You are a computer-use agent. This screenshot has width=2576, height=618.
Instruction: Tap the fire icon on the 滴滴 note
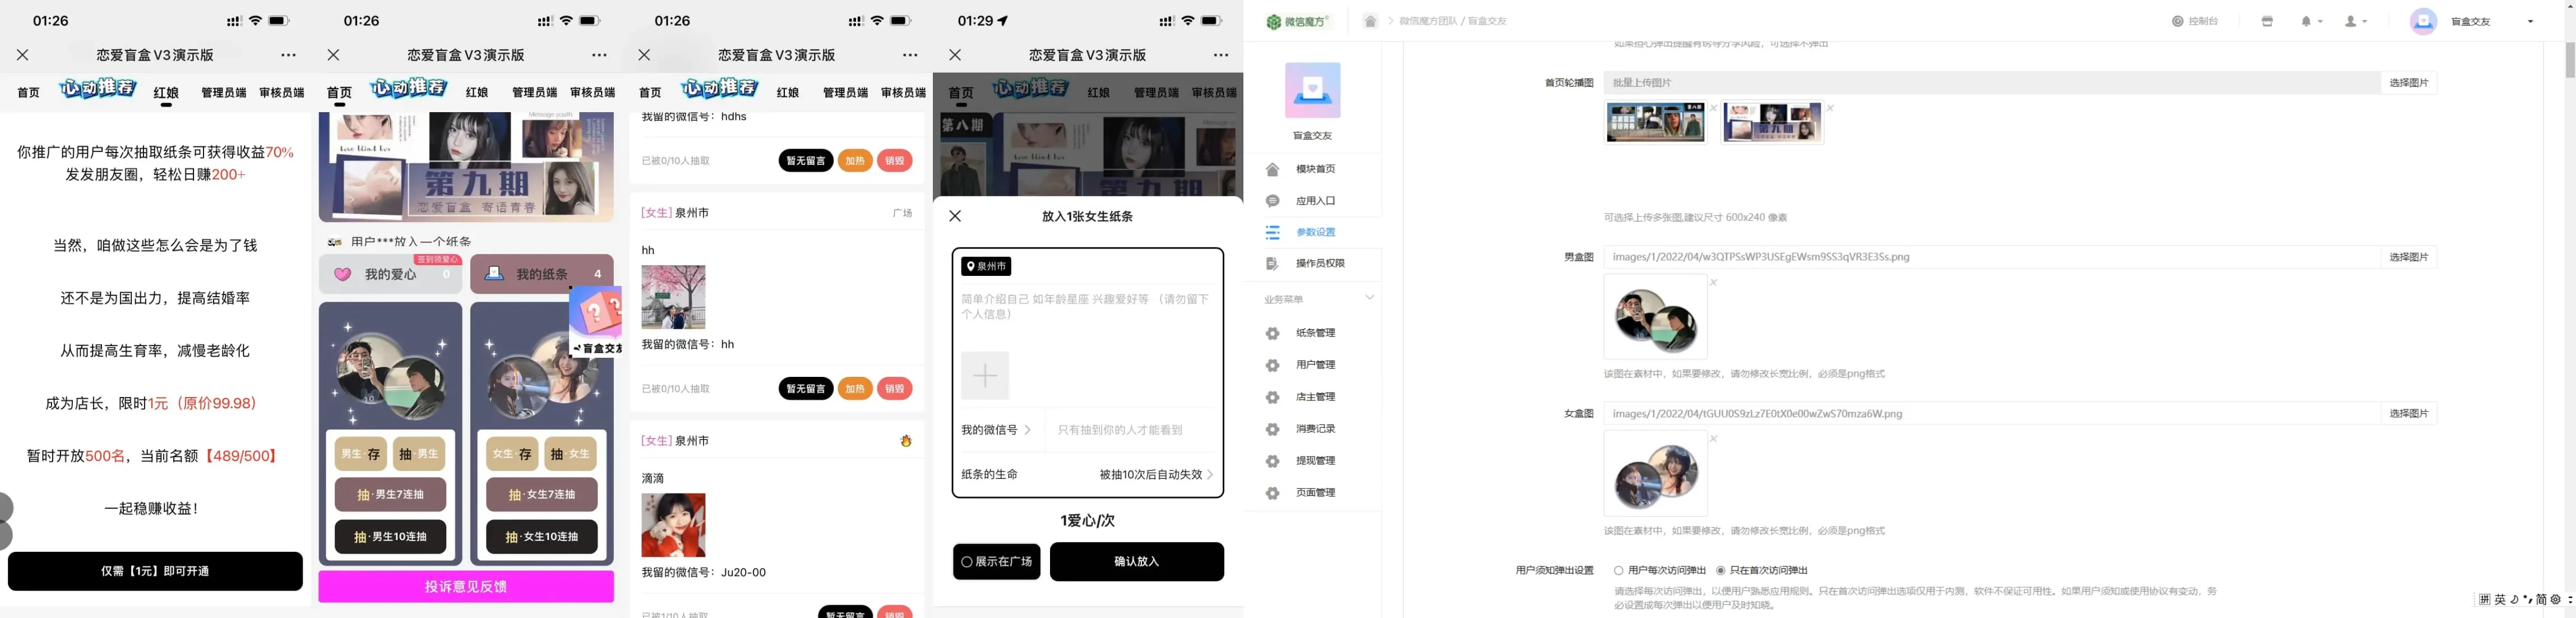[x=906, y=441]
